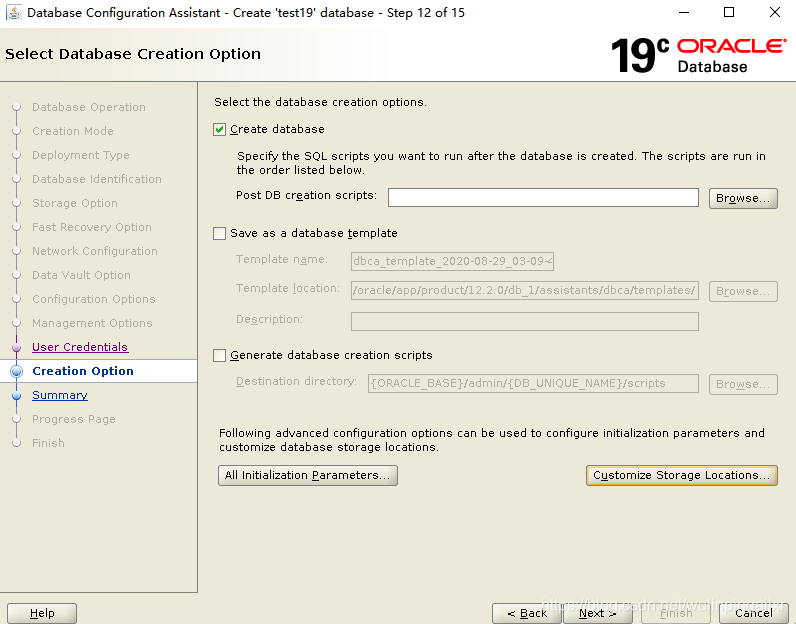Click the Template name field
The width and height of the screenshot is (796, 624).
[x=452, y=261]
